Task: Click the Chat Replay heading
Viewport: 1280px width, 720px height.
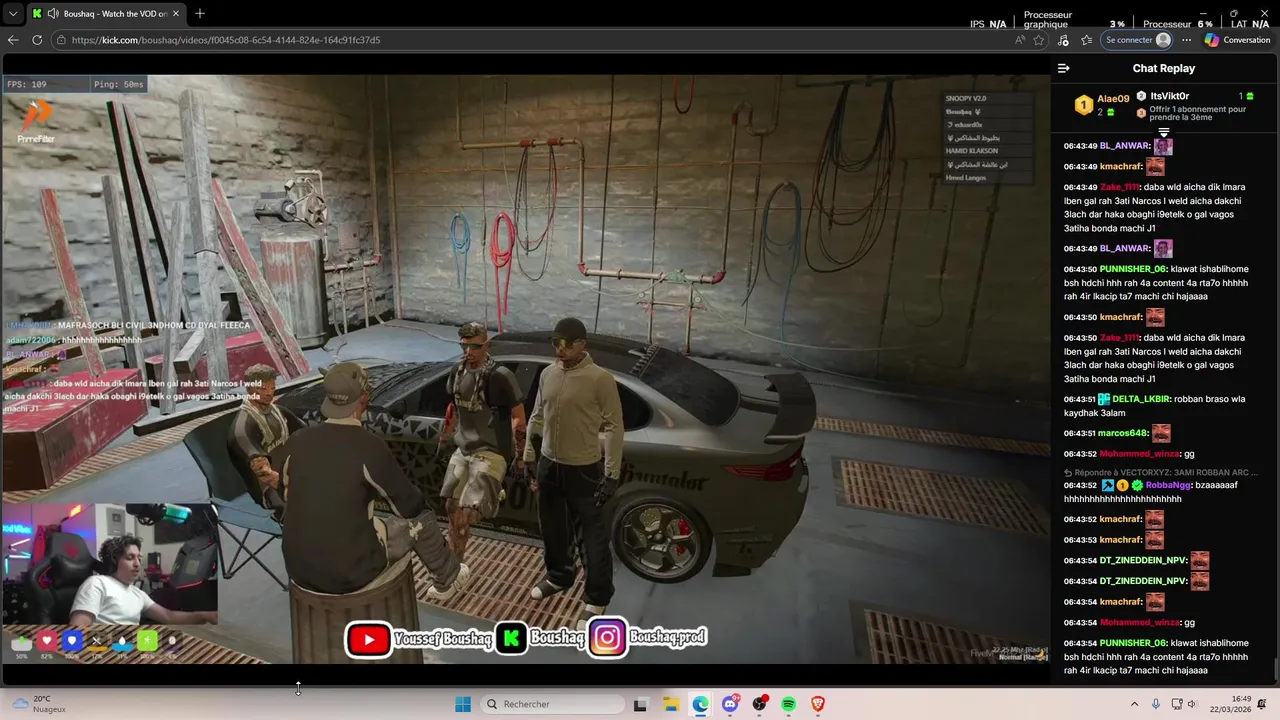Action: pyautogui.click(x=1163, y=68)
